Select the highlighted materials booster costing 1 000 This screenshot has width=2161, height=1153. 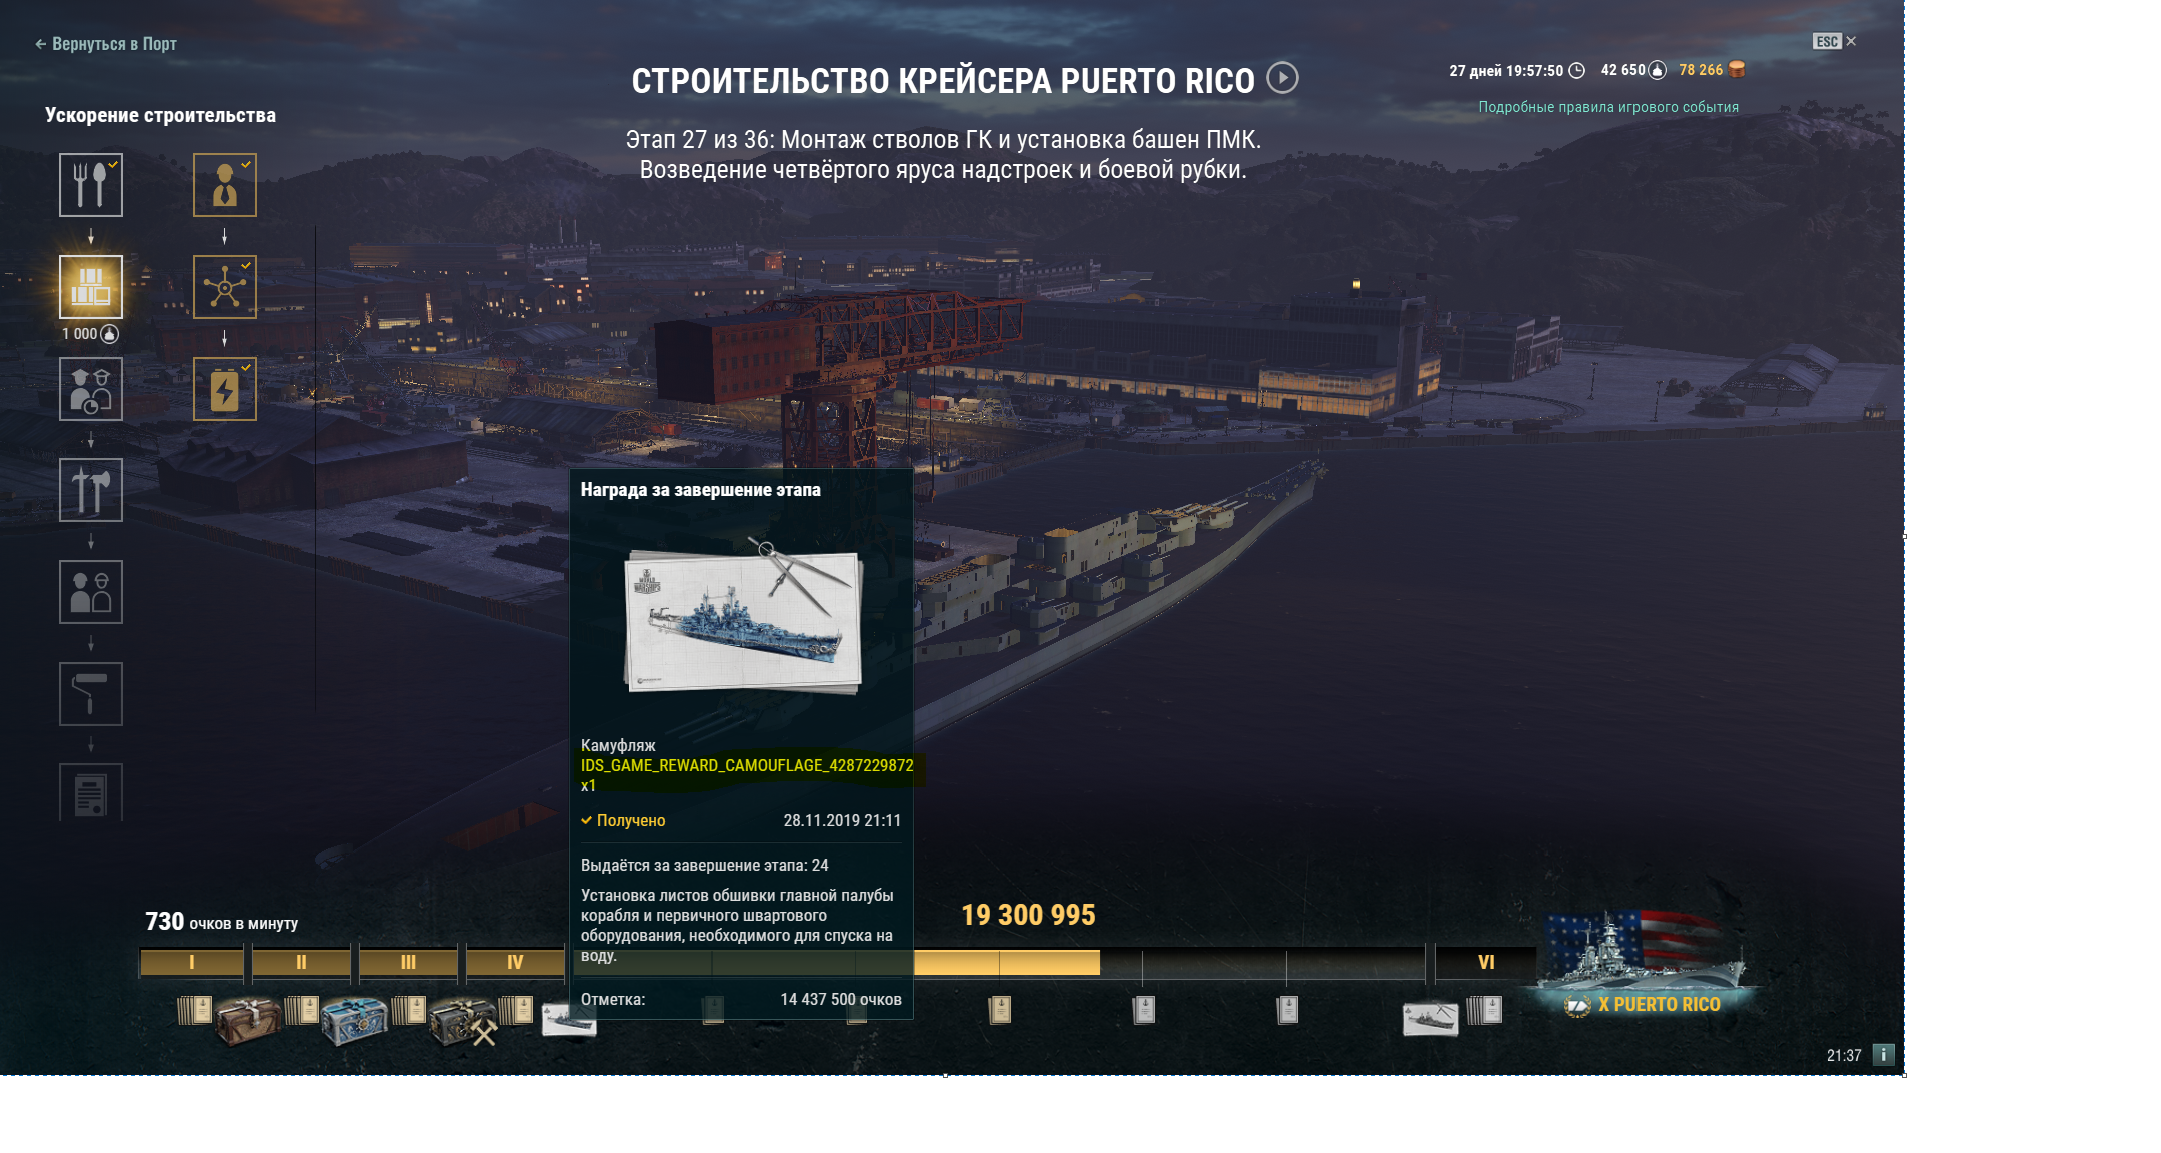click(x=91, y=287)
